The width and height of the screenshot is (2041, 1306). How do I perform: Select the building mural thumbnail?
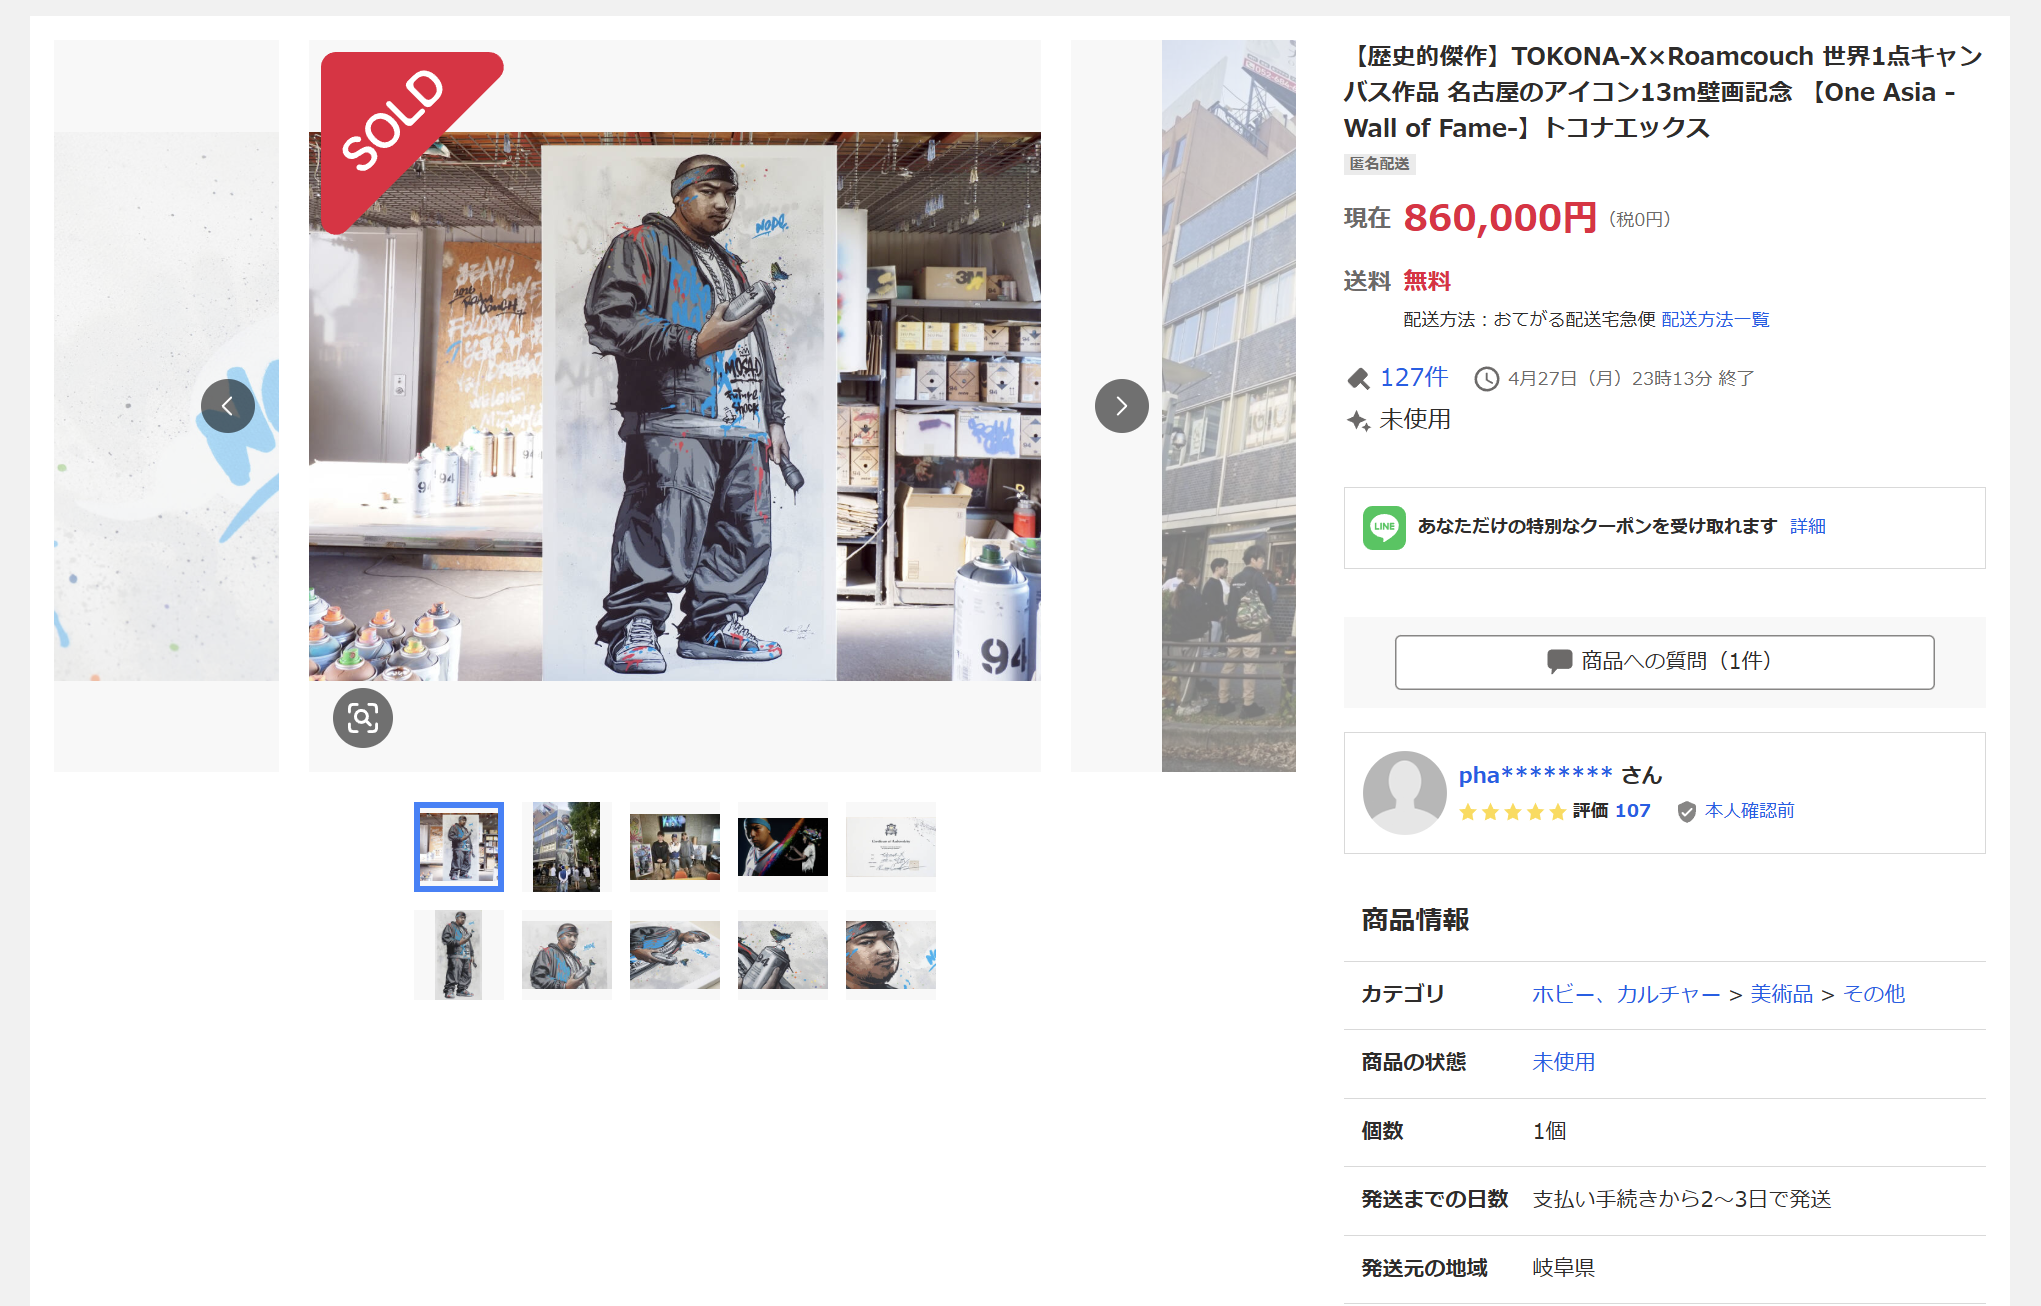pos(567,847)
